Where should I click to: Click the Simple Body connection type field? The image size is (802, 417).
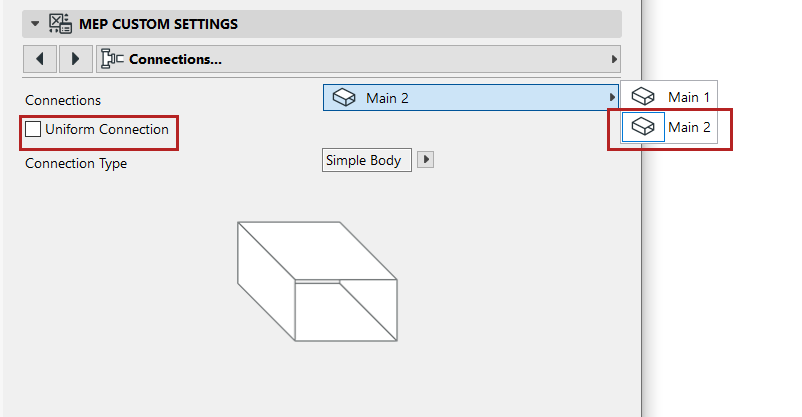[366, 160]
